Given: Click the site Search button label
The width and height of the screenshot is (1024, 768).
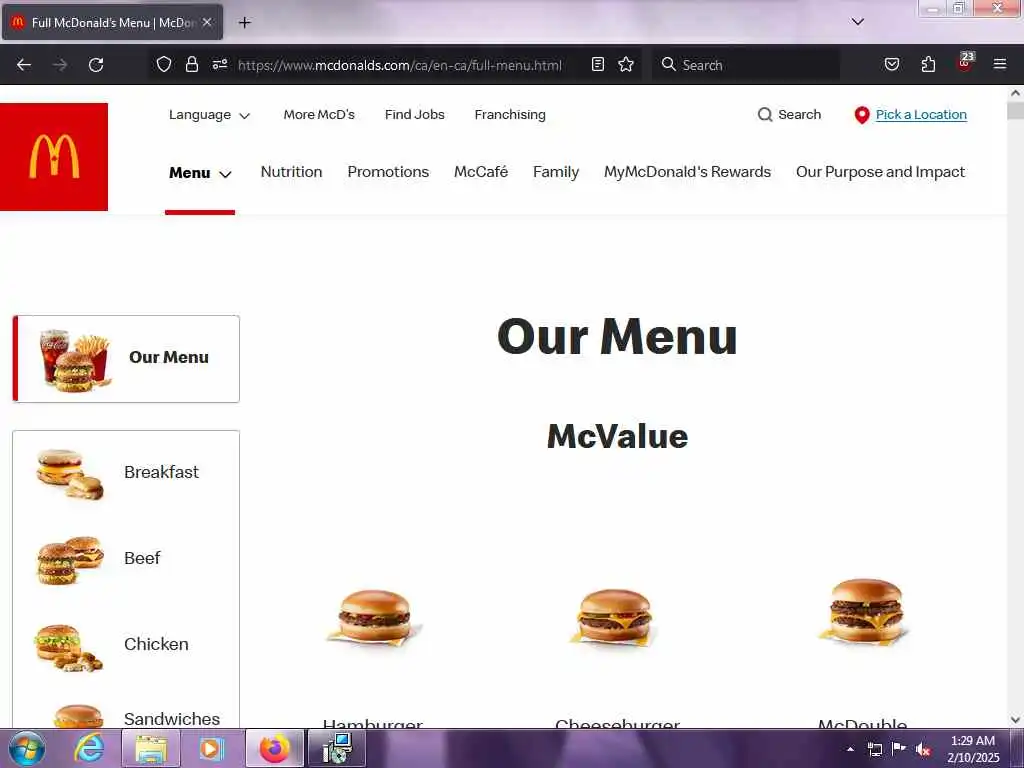Looking at the screenshot, I should [799, 114].
